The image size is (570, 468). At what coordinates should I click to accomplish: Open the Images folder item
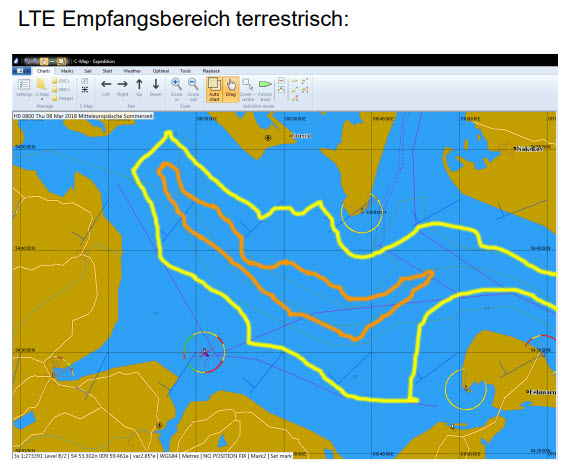pos(63,98)
